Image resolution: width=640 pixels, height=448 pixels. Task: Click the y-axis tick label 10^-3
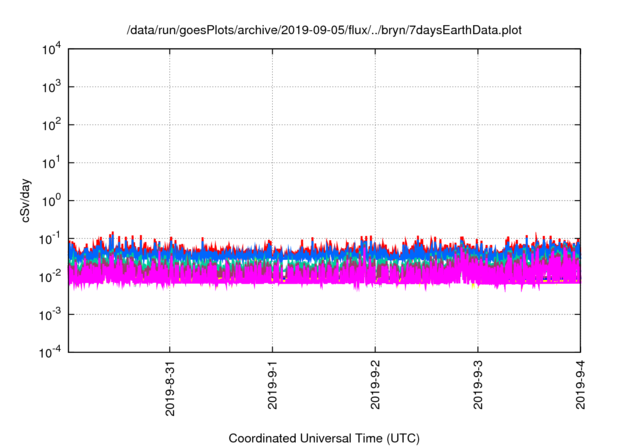coord(50,315)
